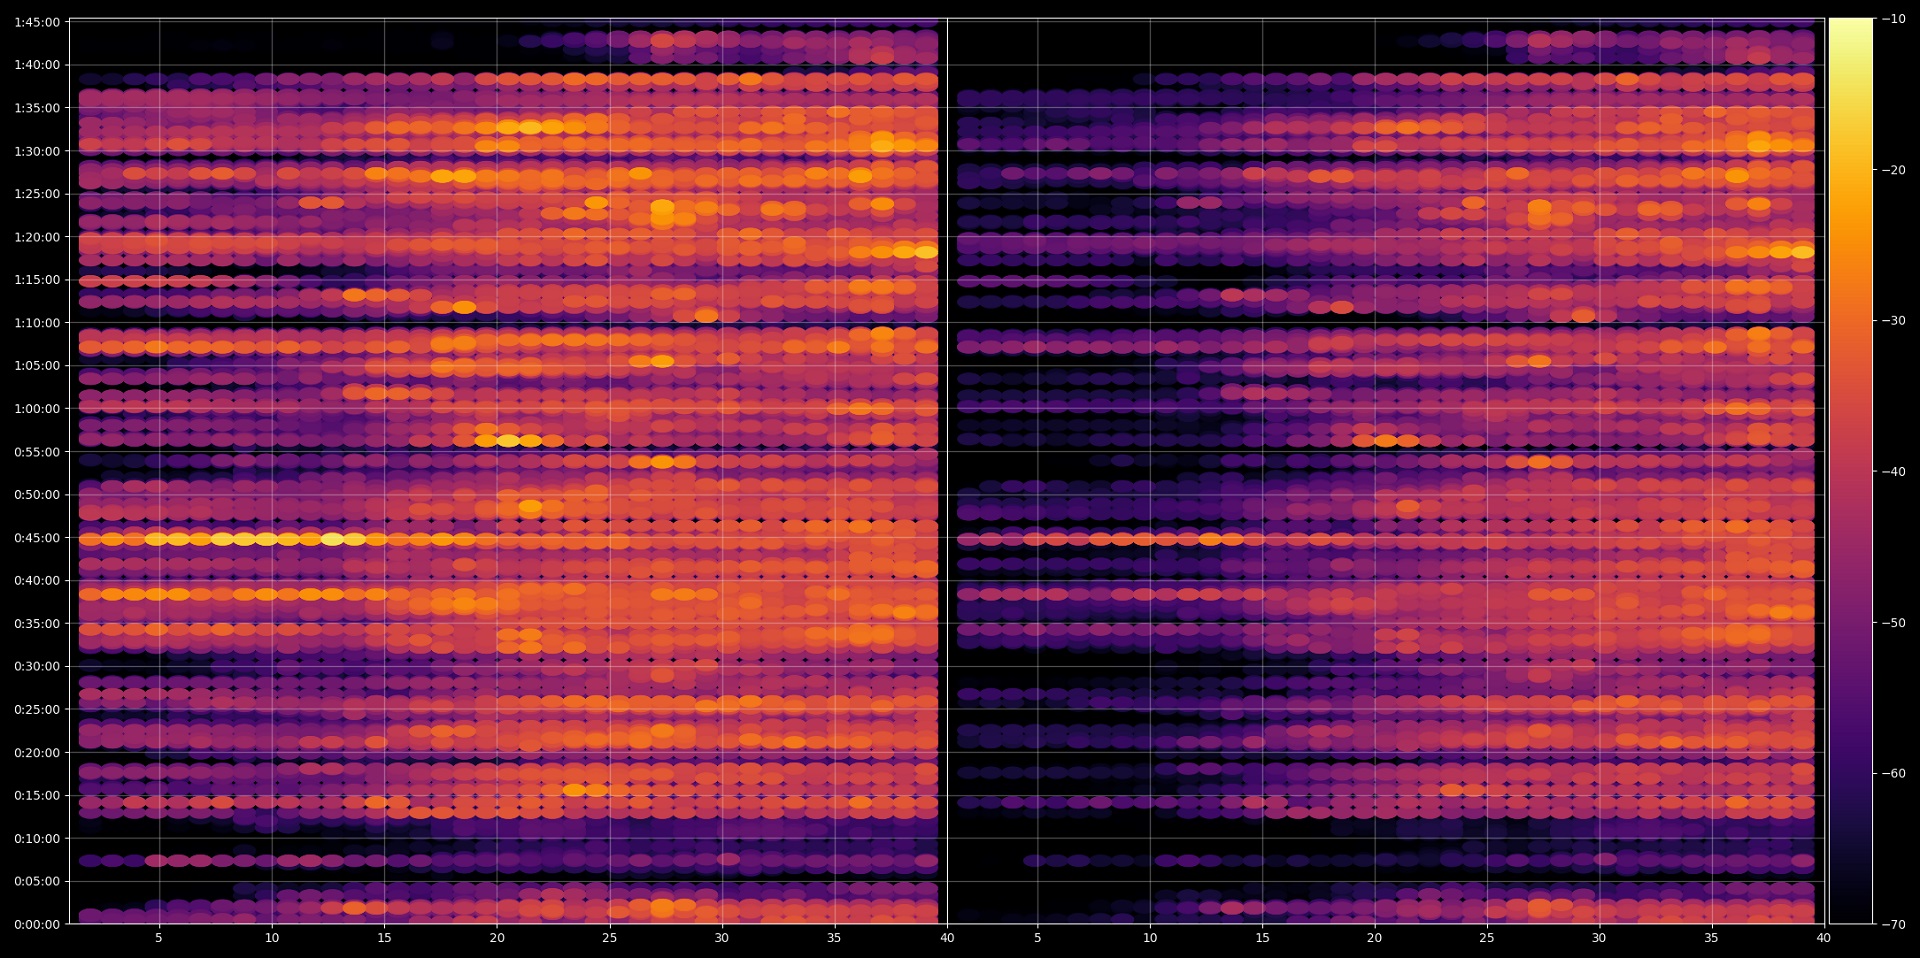Click x-axis tick 35 under left heatmap
The image size is (1920, 958).
[834, 938]
